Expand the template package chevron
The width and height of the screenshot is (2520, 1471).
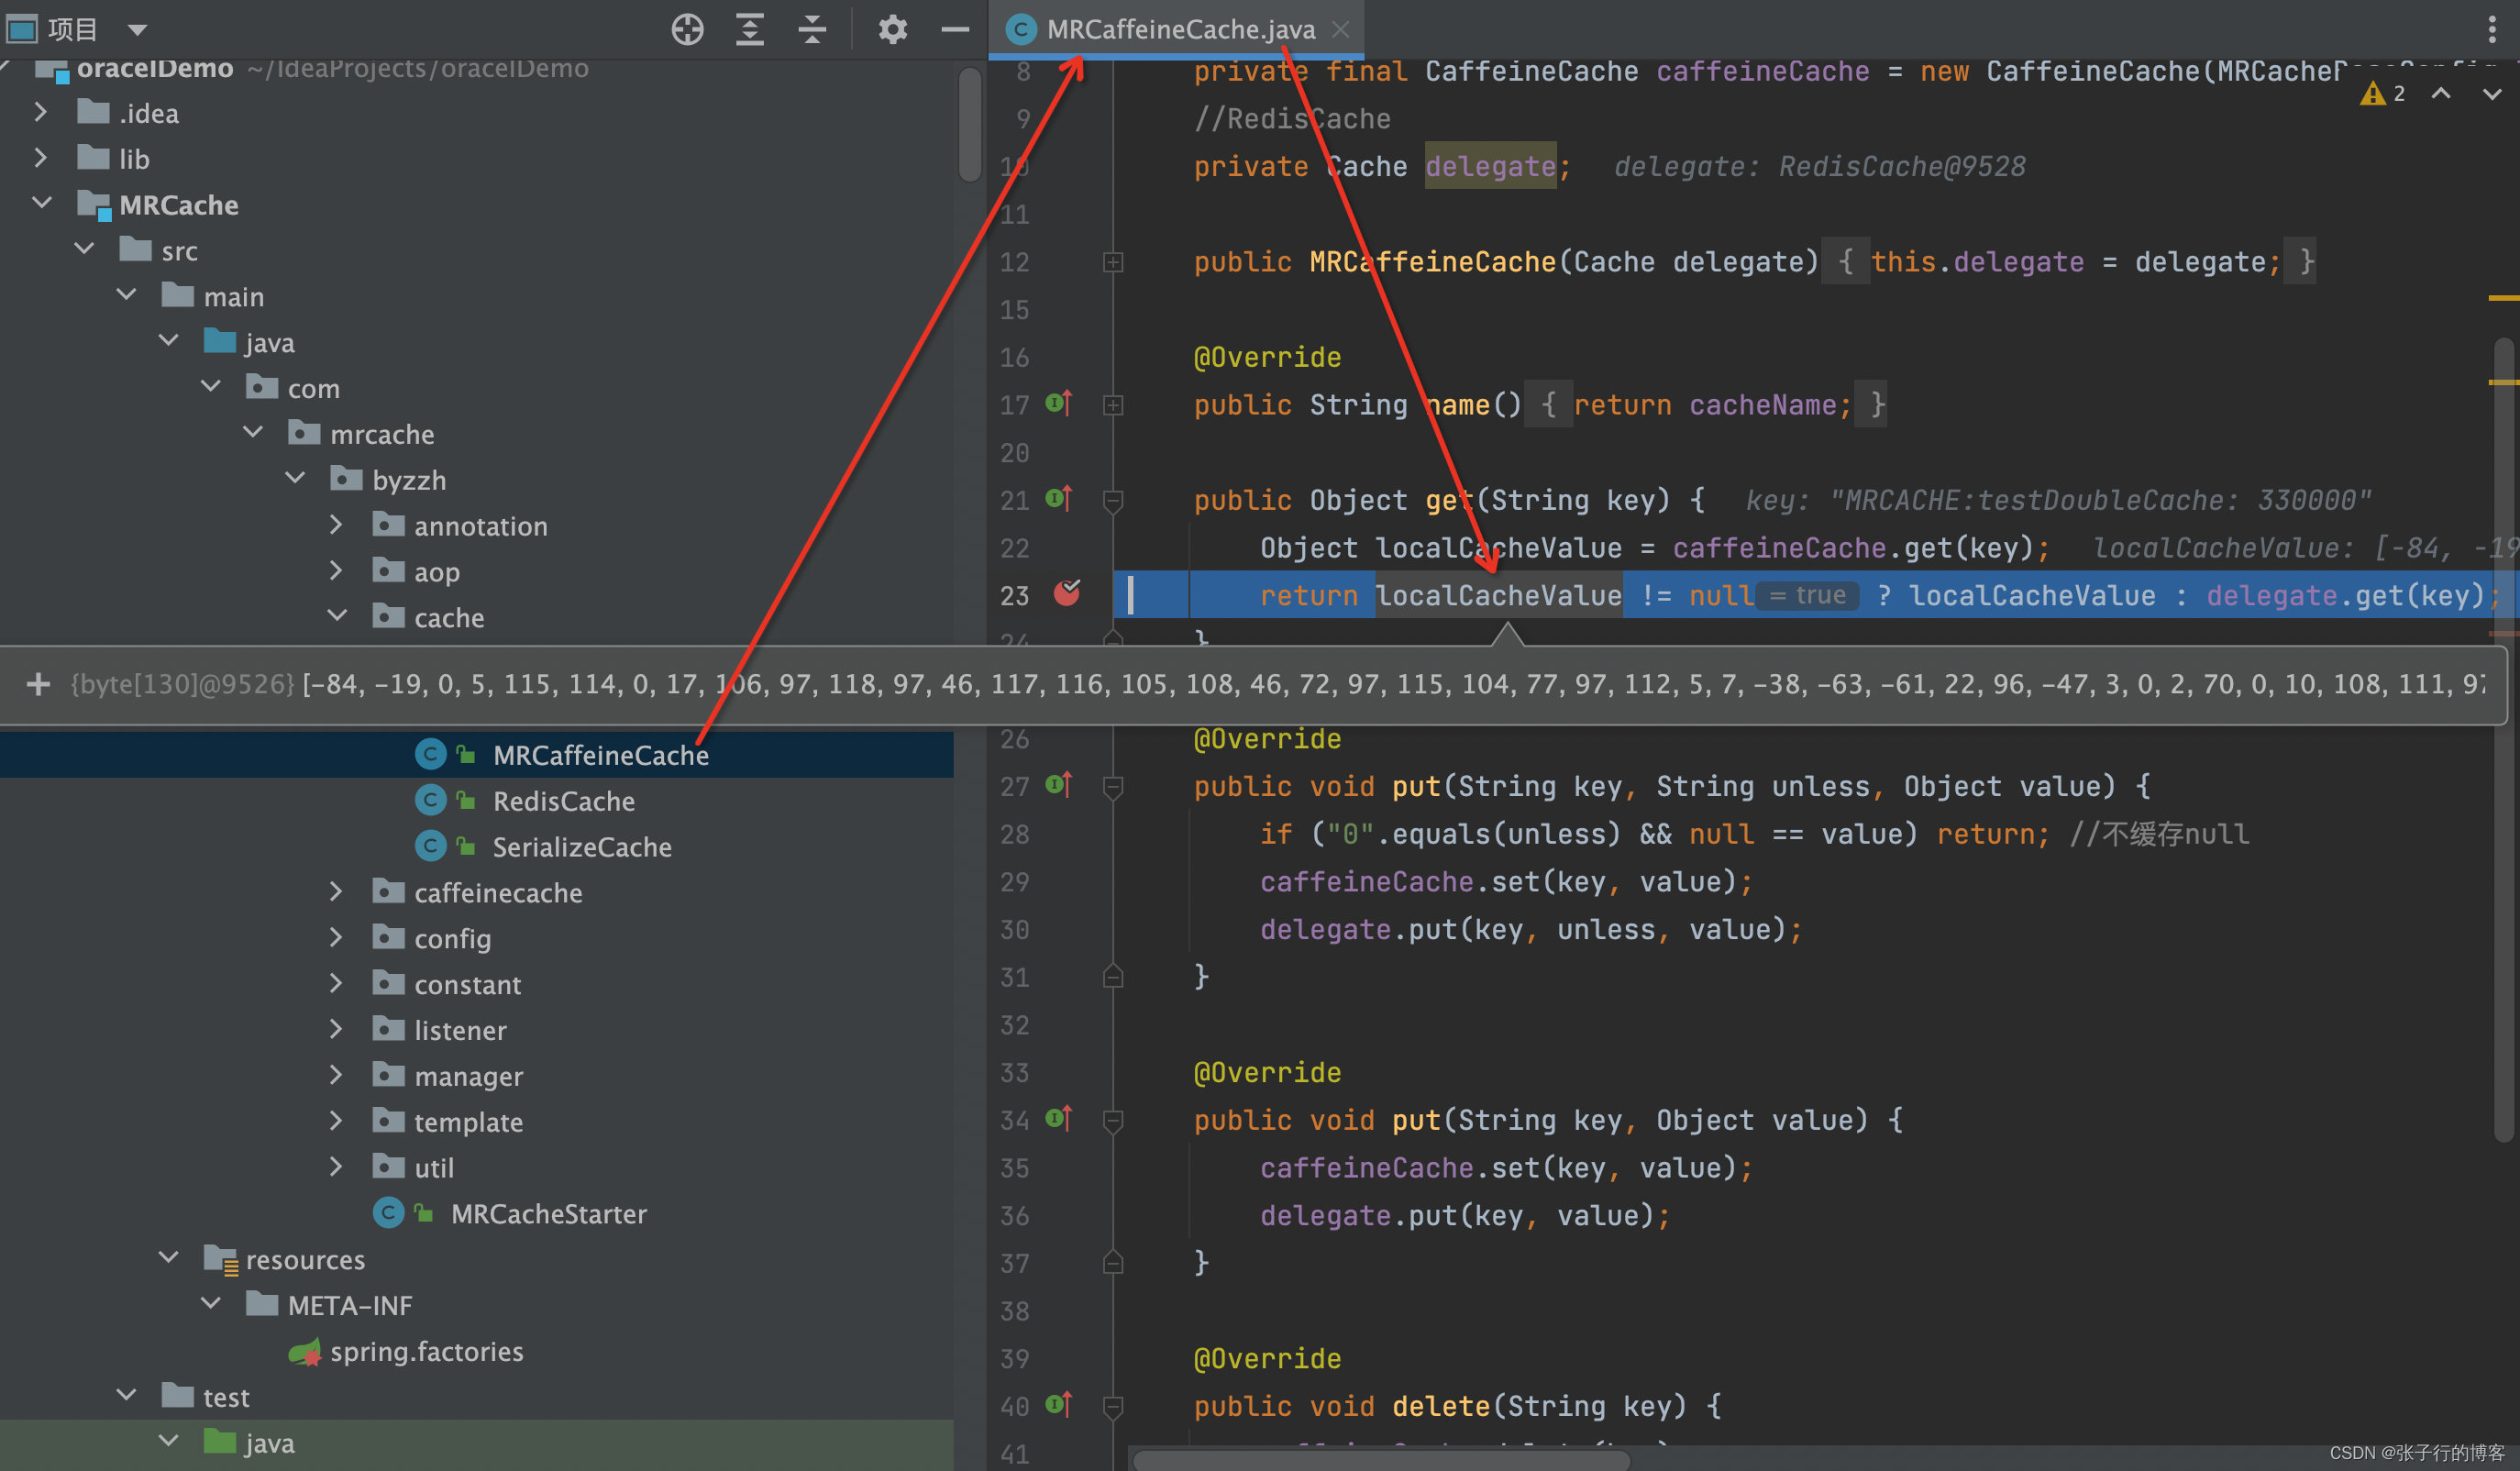coord(336,1120)
